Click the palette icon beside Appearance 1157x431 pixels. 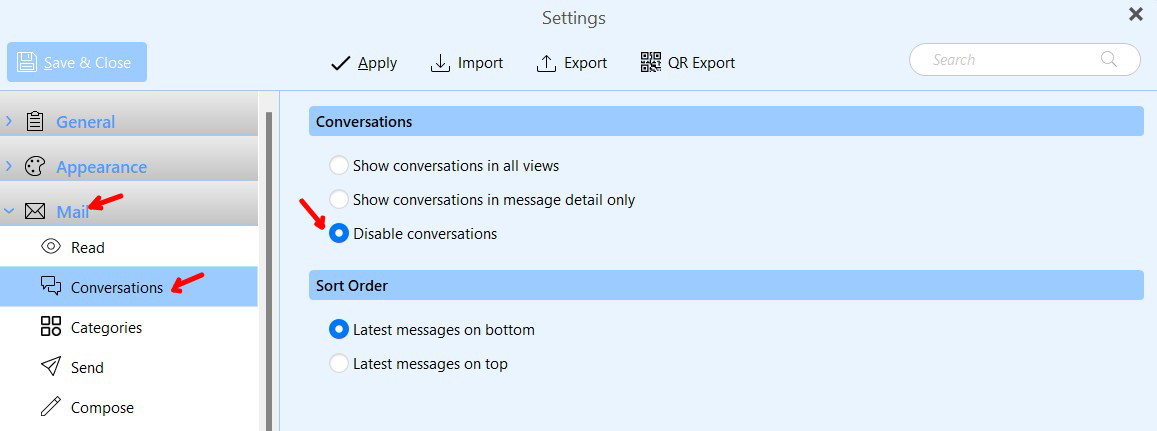pyautogui.click(x=35, y=167)
